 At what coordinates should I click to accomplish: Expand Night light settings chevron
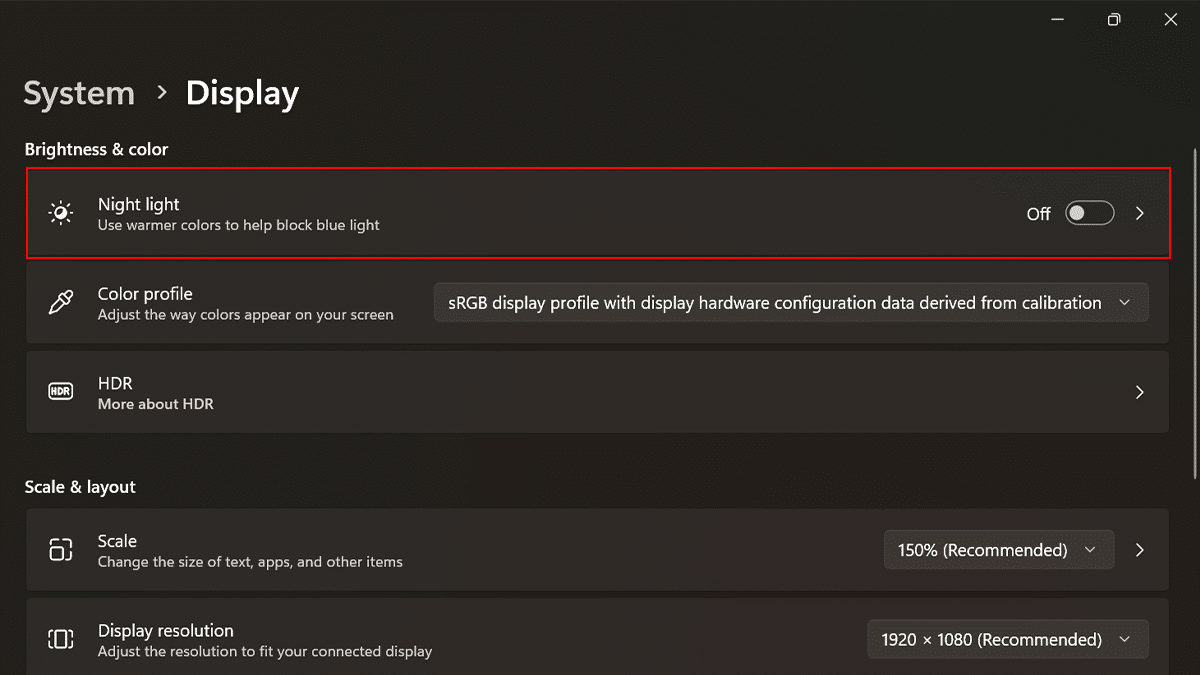[x=1140, y=213]
